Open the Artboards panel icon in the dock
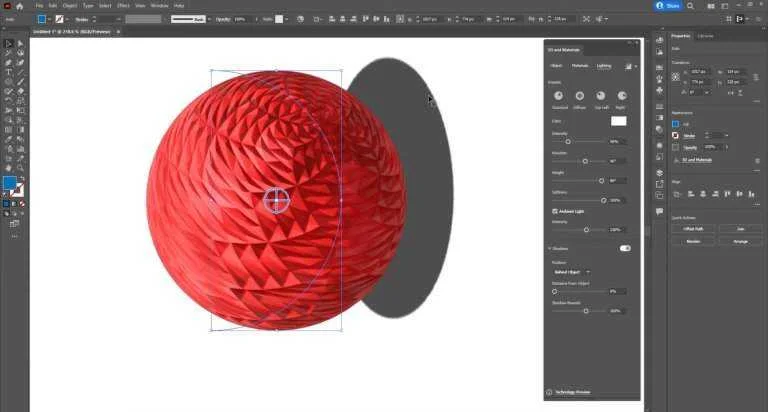 tap(659, 195)
